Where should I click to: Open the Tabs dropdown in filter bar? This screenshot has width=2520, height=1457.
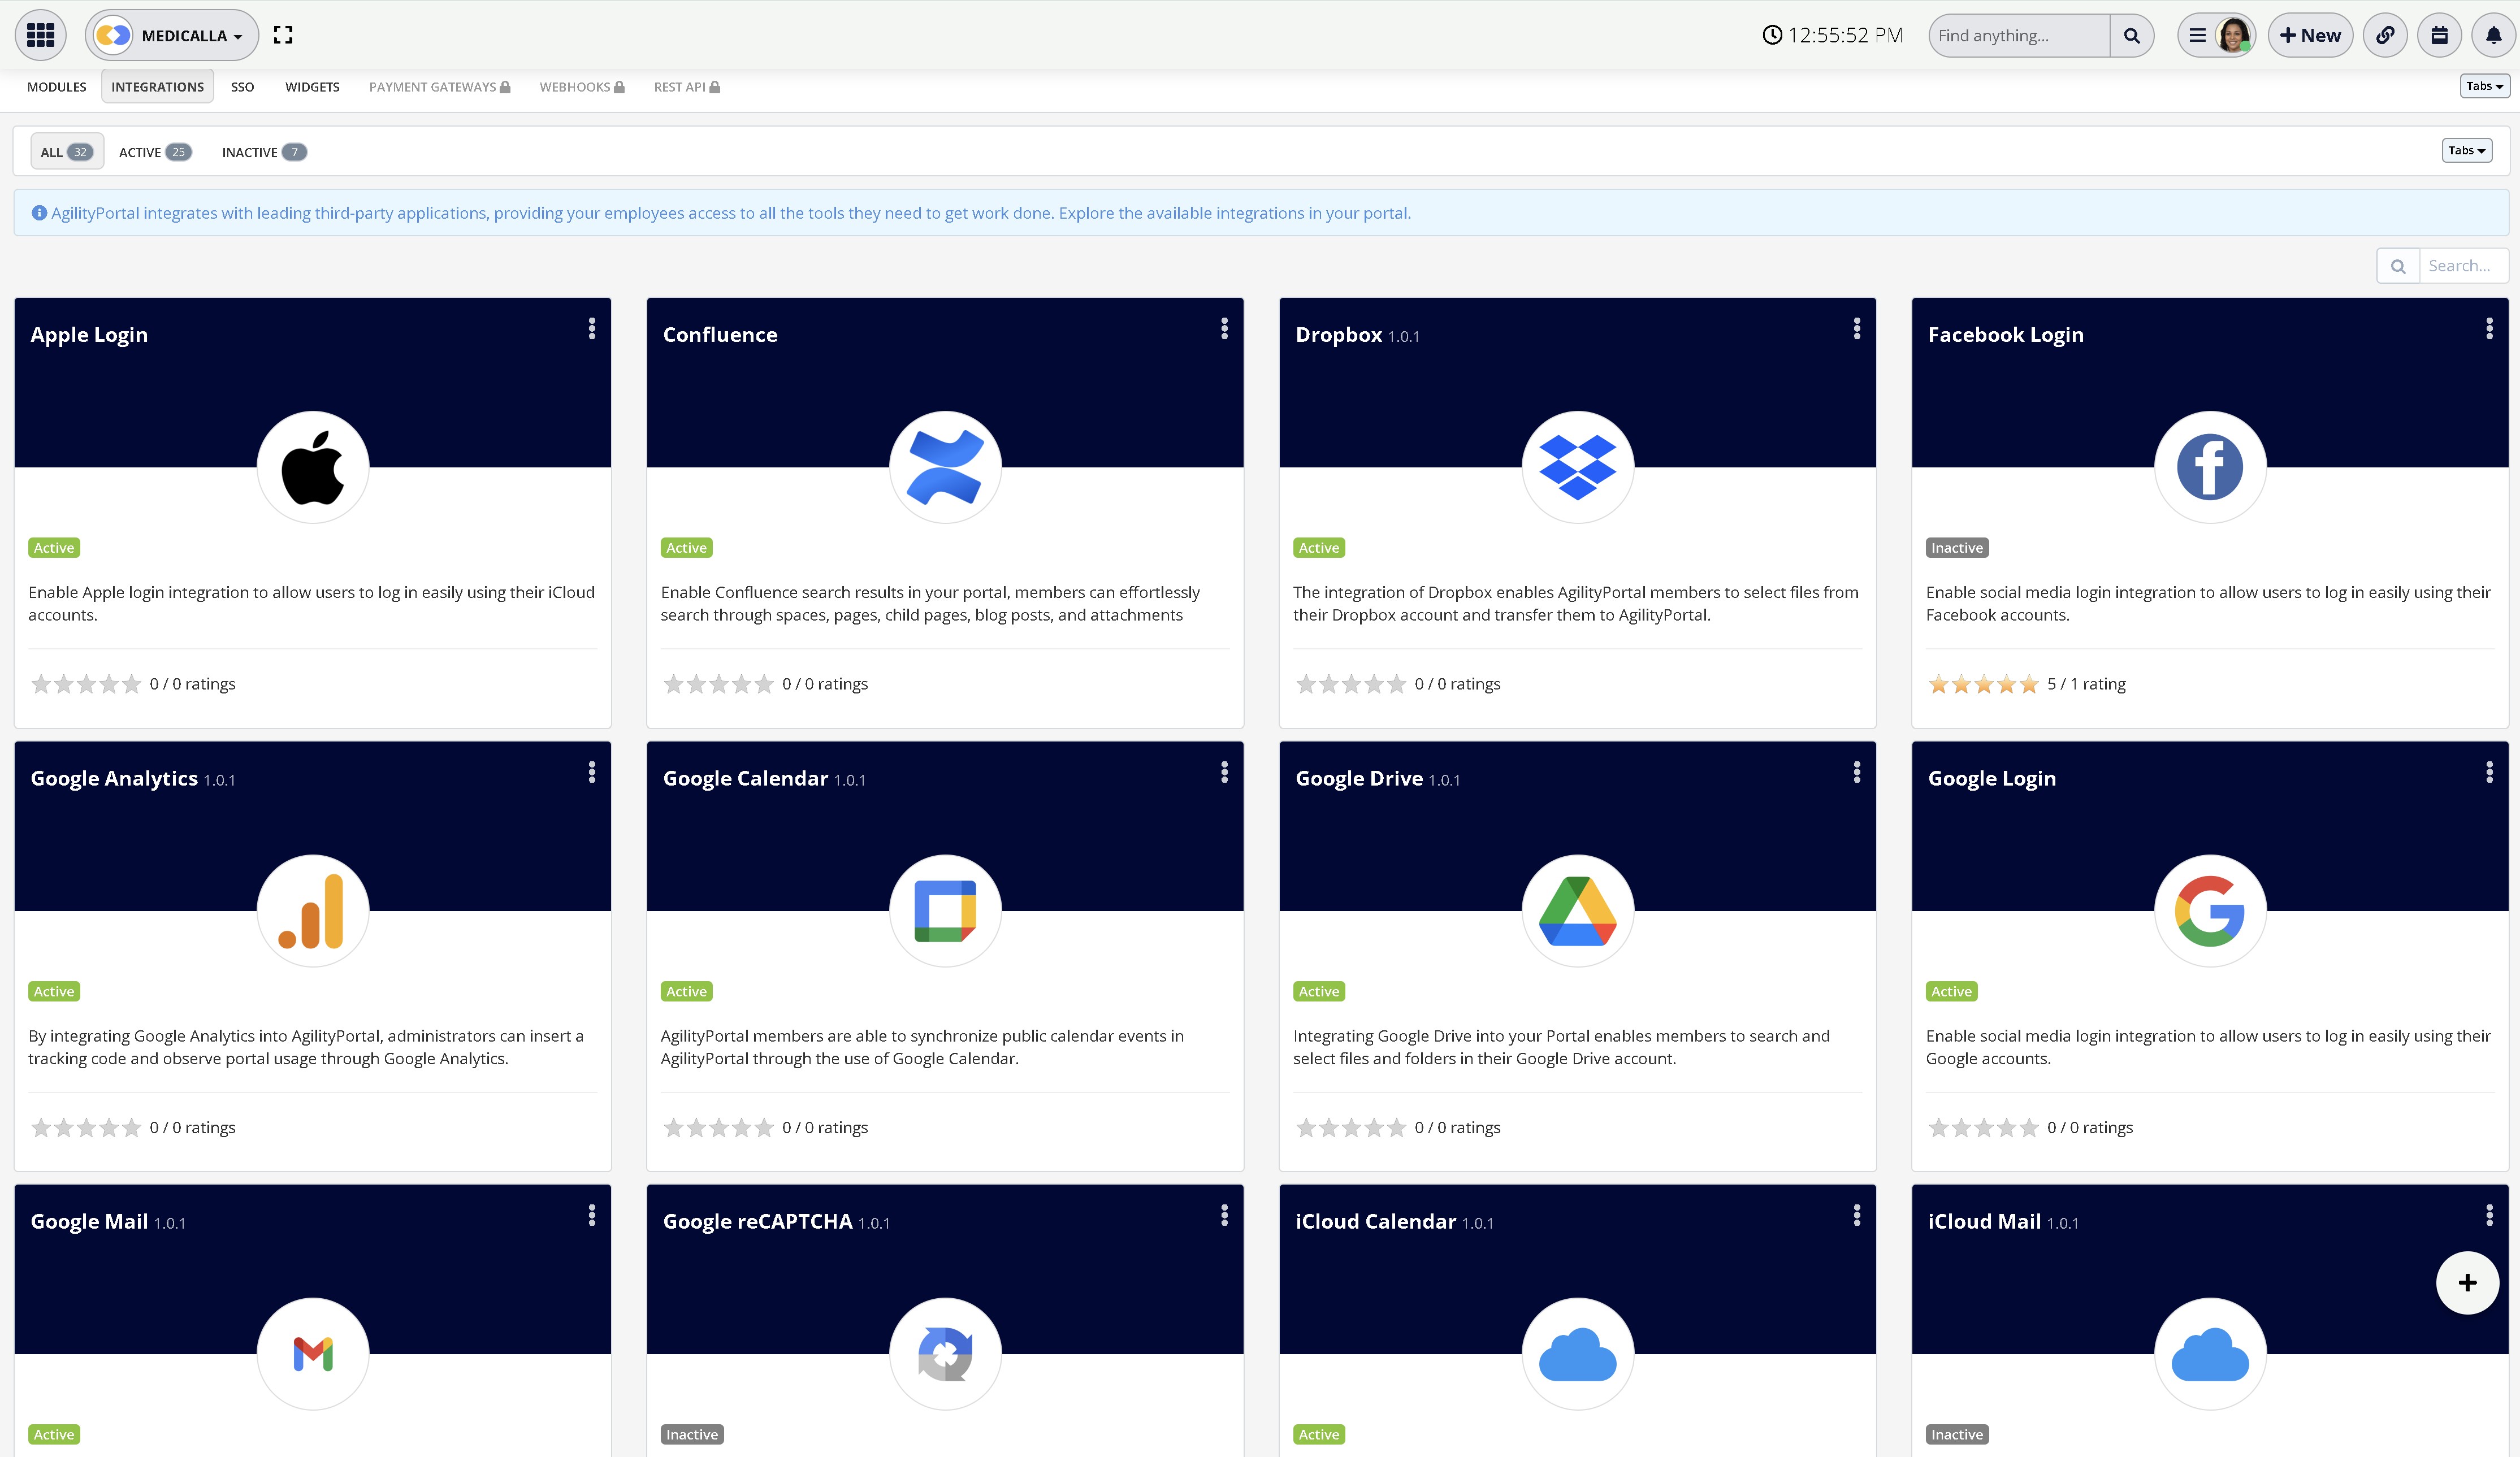2466,150
